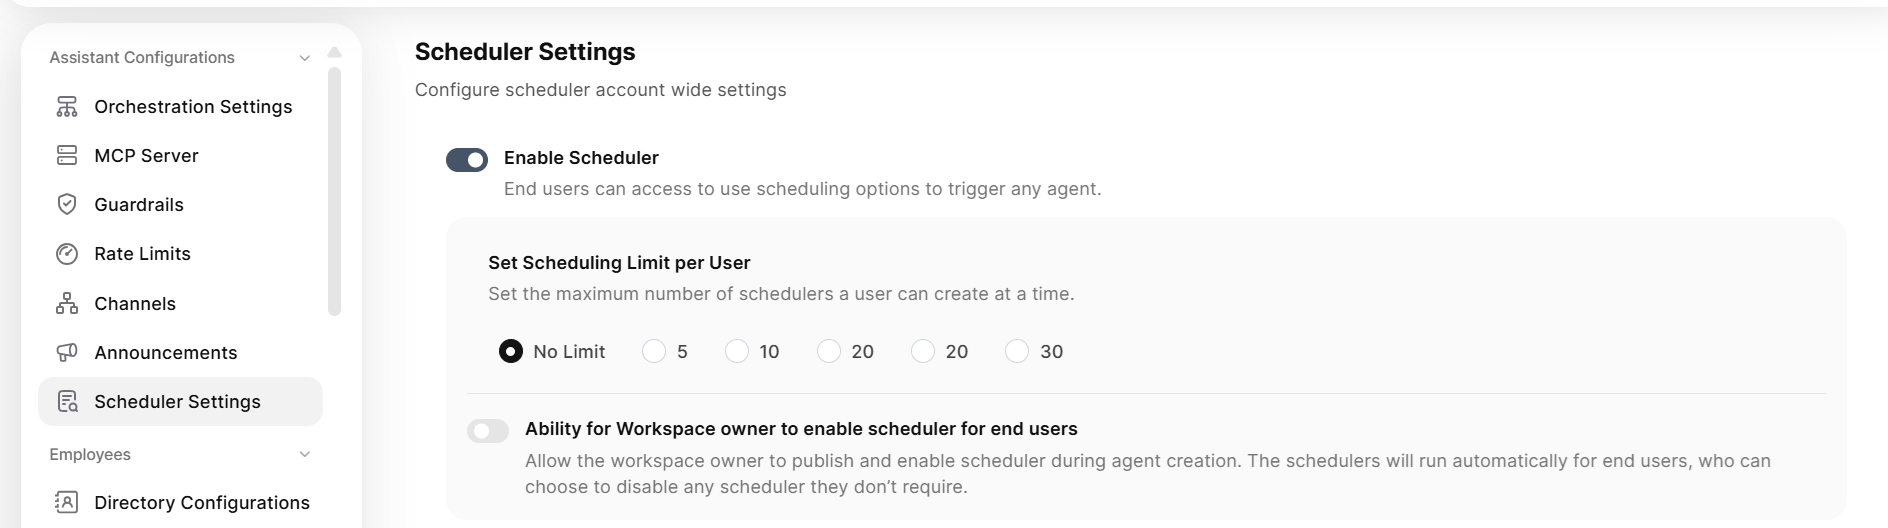Select the 5 schedulers limit option
The width and height of the screenshot is (1888, 528).
(654, 352)
